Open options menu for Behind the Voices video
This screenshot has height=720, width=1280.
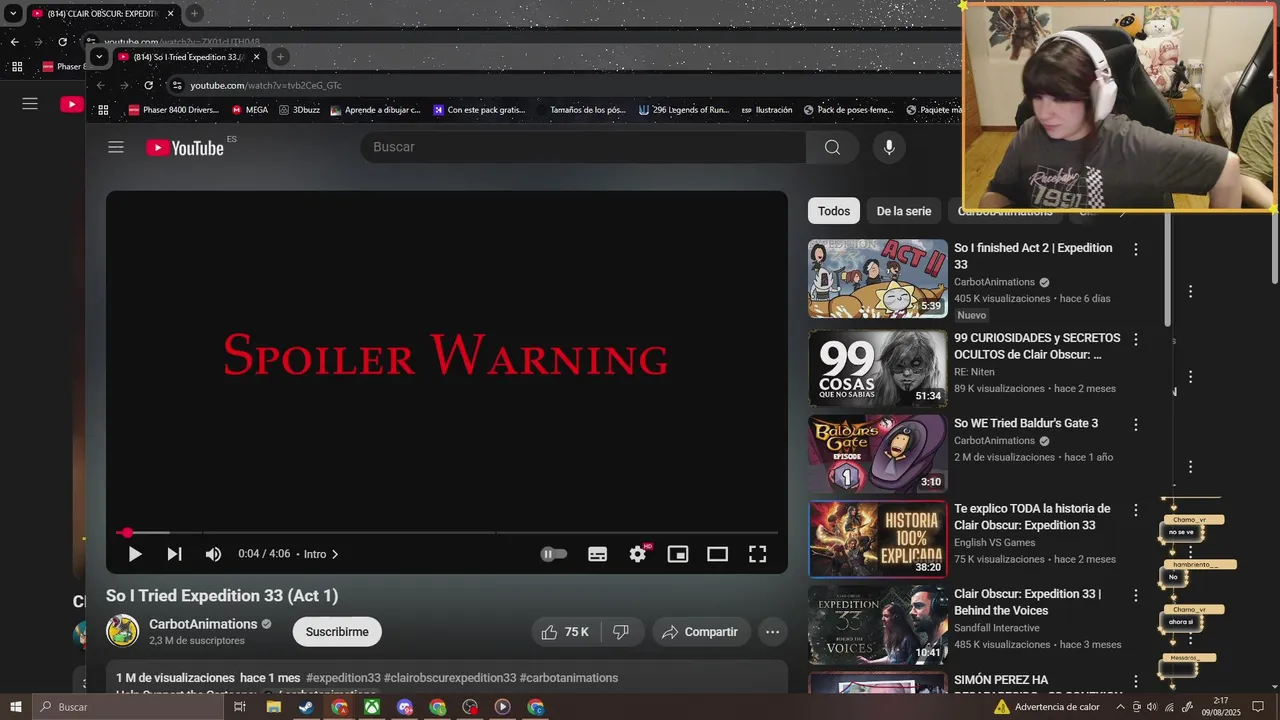pyautogui.click(x=1135, y=595)
